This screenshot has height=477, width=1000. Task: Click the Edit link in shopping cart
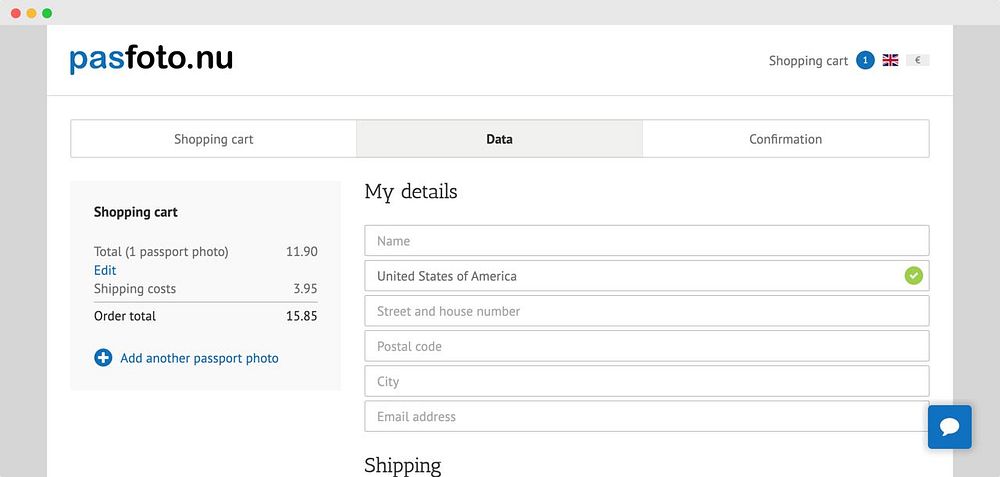point(105,270)
